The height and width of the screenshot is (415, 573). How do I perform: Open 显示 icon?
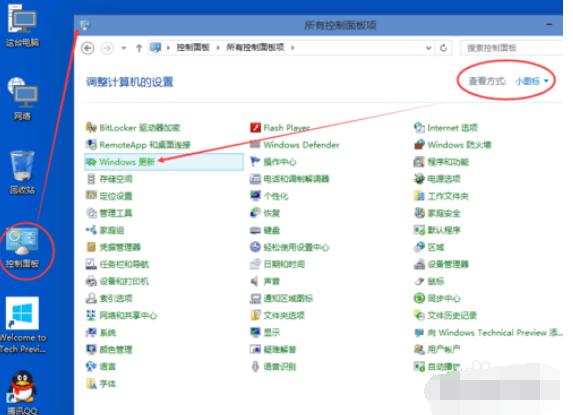(255, 332)
